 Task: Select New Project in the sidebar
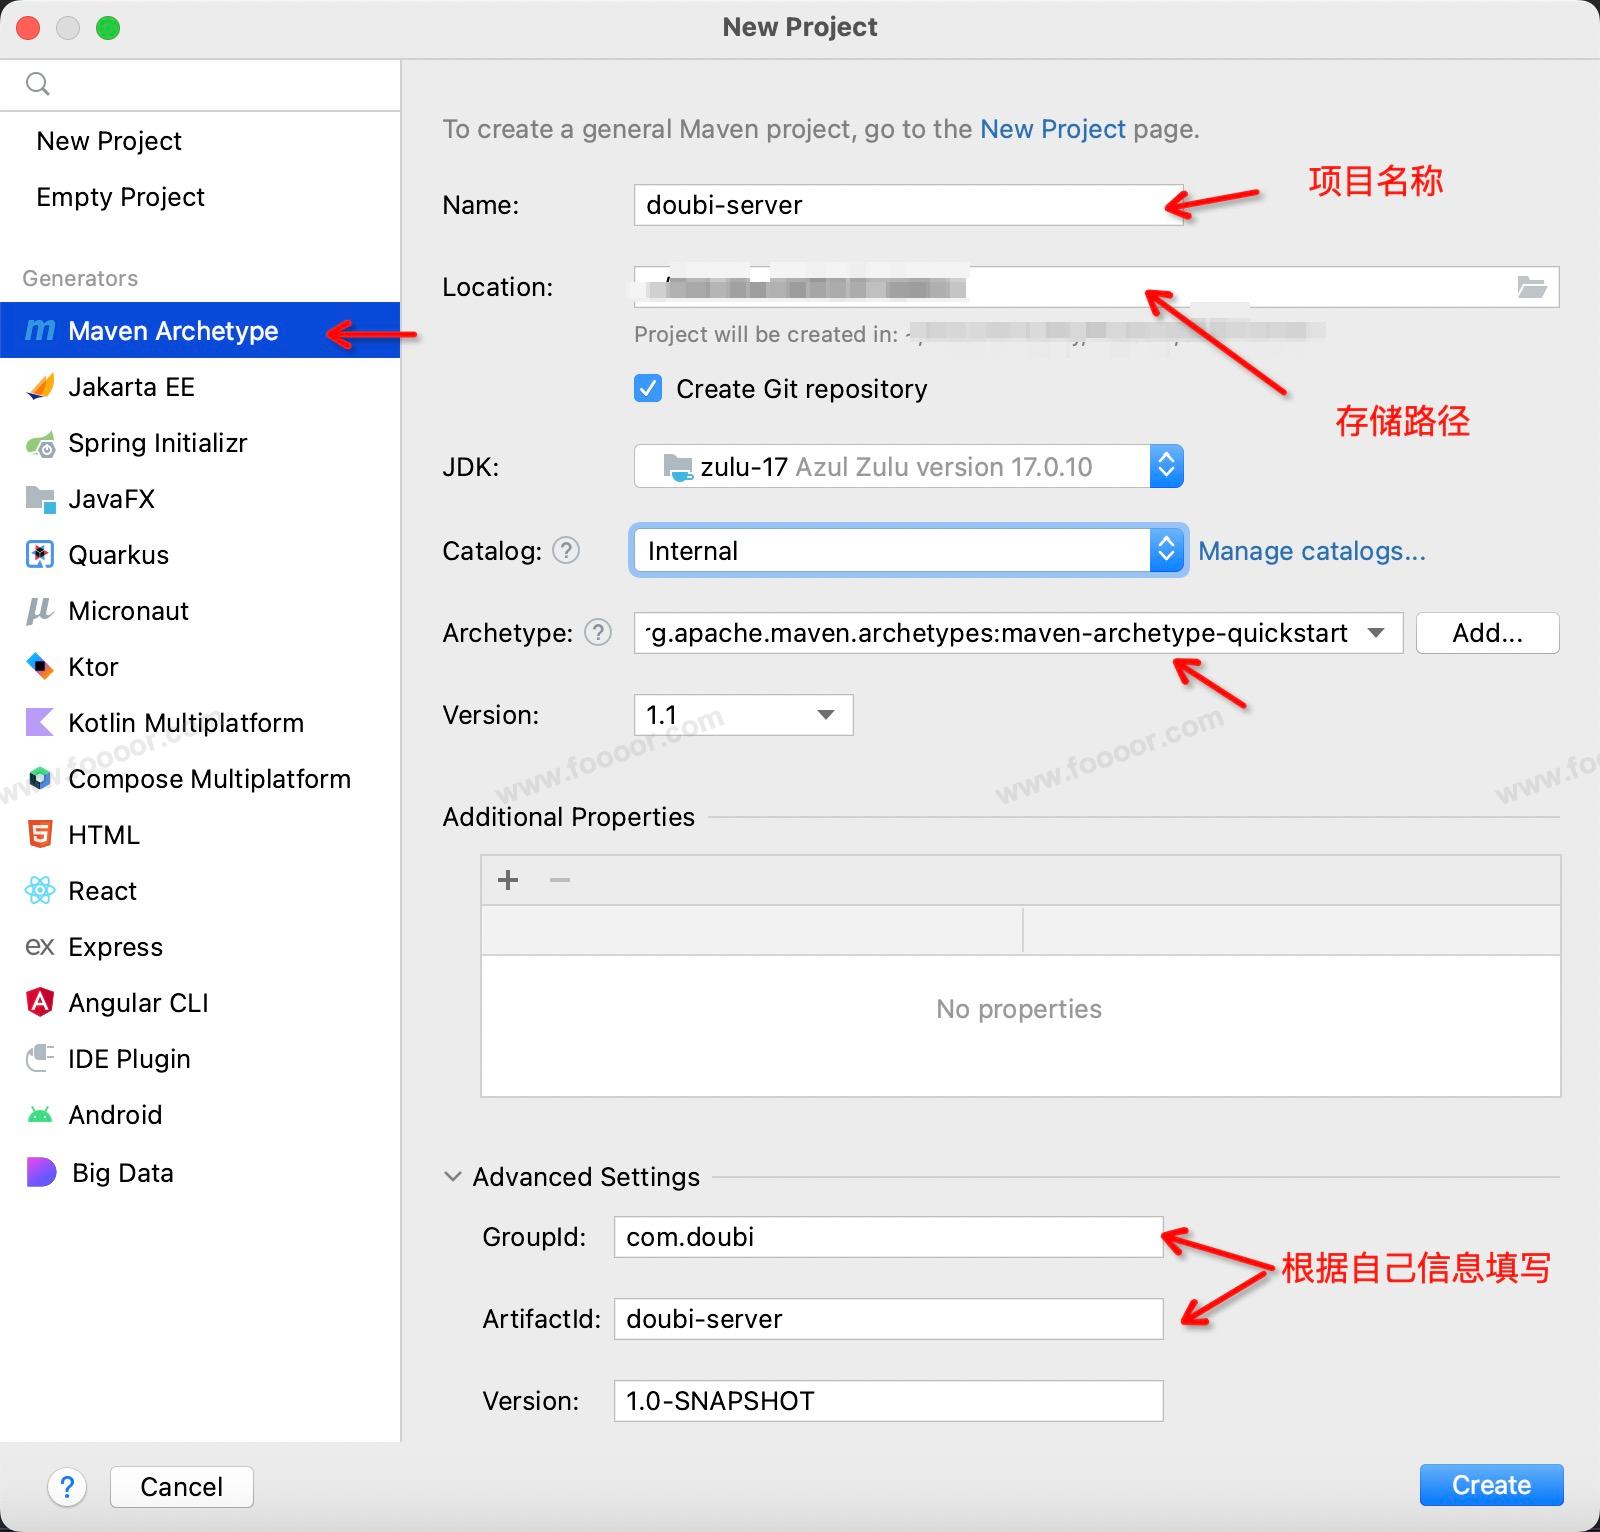(109, 141)
